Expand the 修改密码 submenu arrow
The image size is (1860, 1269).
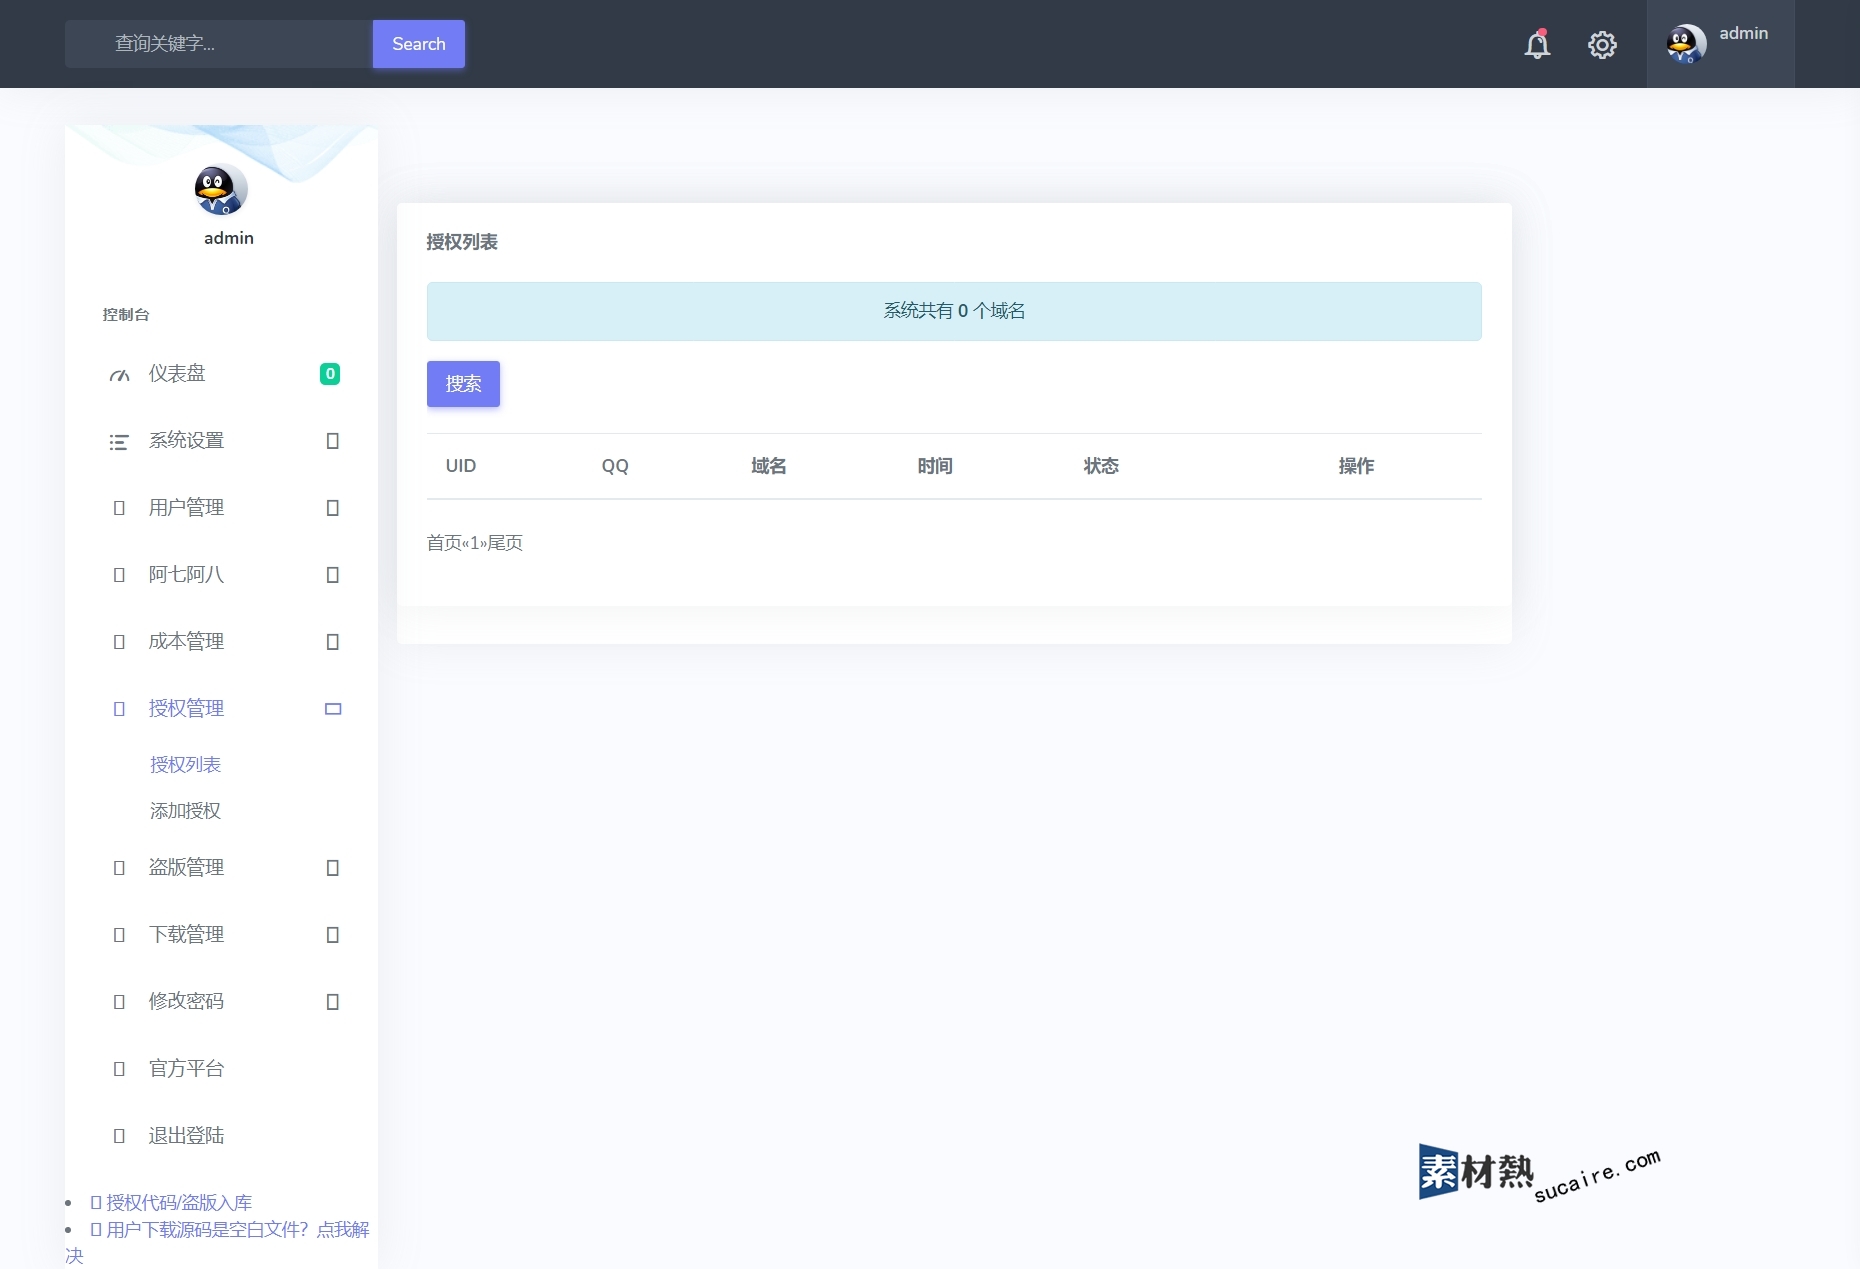click(x=333, y=1002)
